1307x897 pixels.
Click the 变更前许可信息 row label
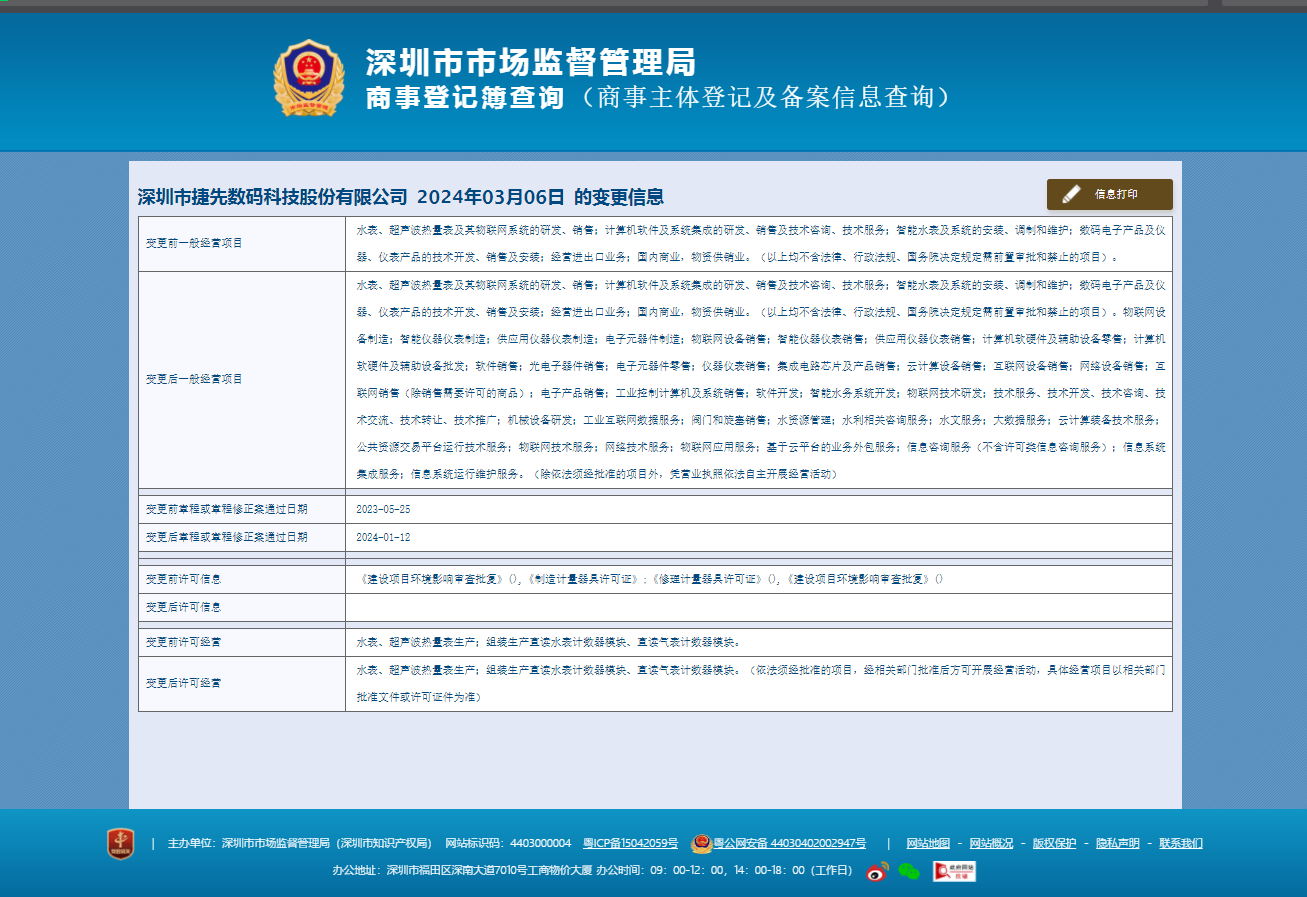coord(184,579)
